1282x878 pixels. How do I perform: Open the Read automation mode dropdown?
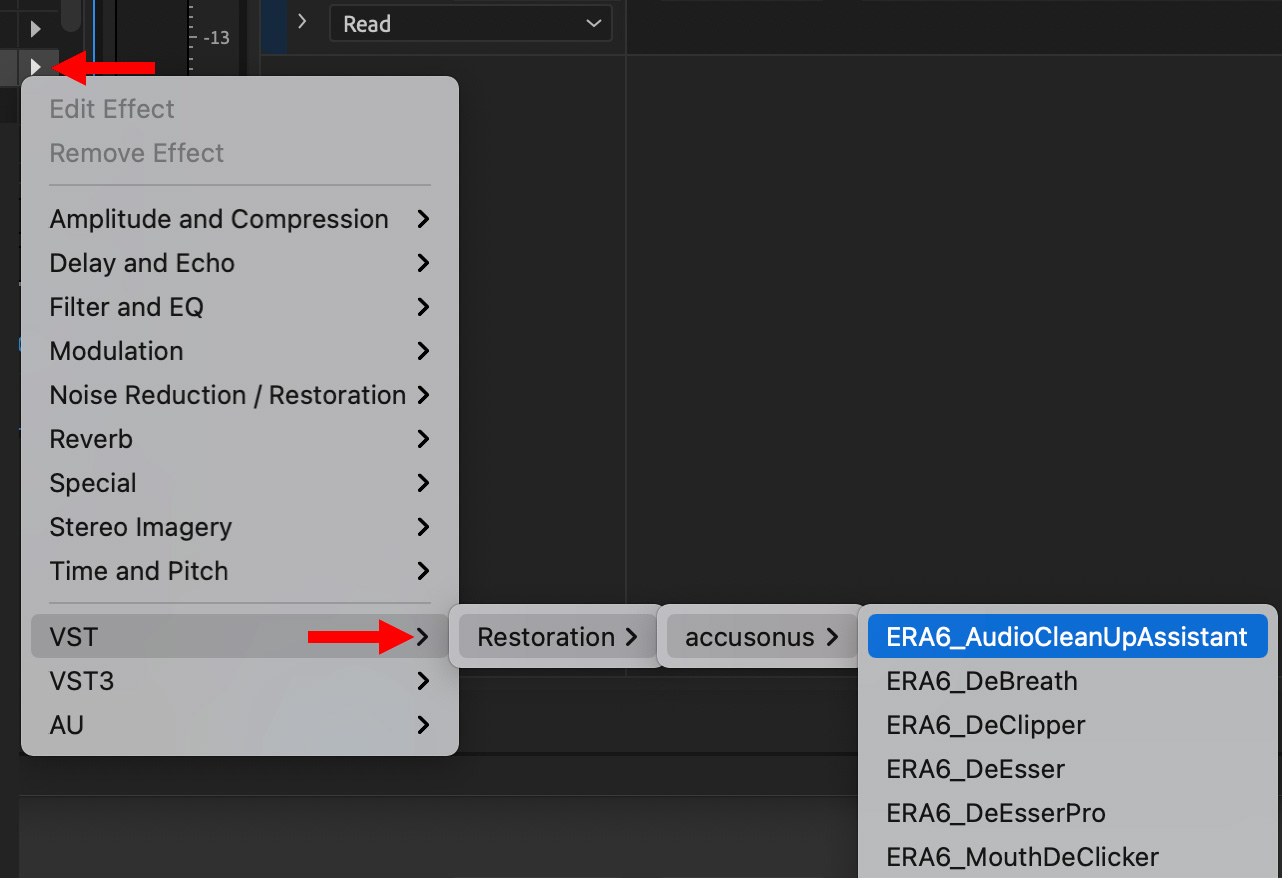coord(470,23)
